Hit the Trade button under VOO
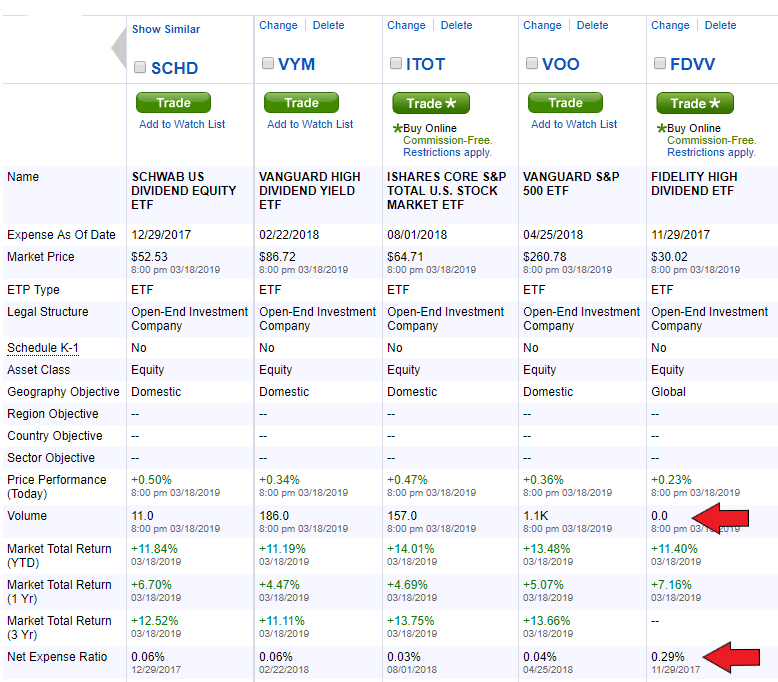Screen dimensions: 778x682 [565, 102]
